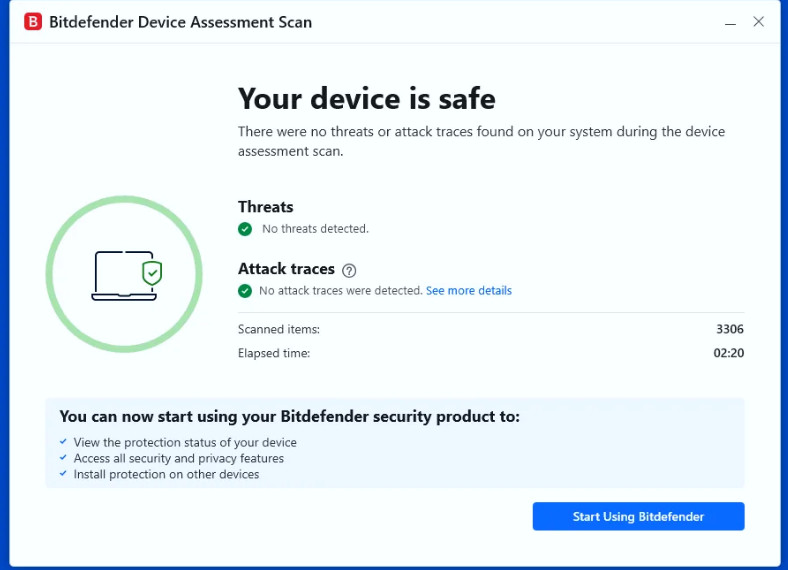Click the "Elapsed time:" label
Viewport: 788px width, 570px height.
(274, 353)
